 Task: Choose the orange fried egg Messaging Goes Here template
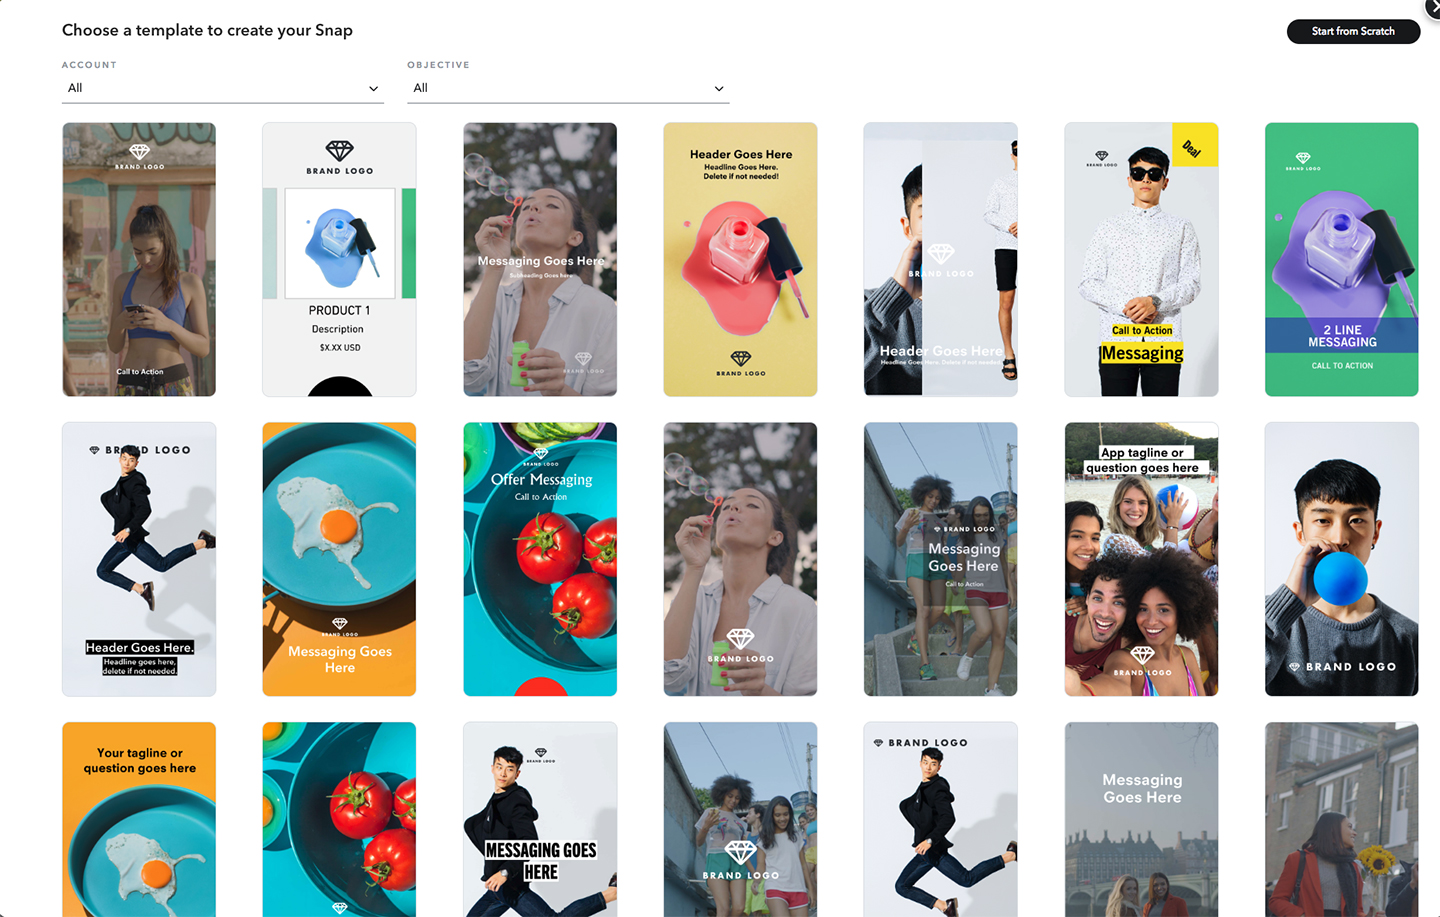click(x=339, y=559)
